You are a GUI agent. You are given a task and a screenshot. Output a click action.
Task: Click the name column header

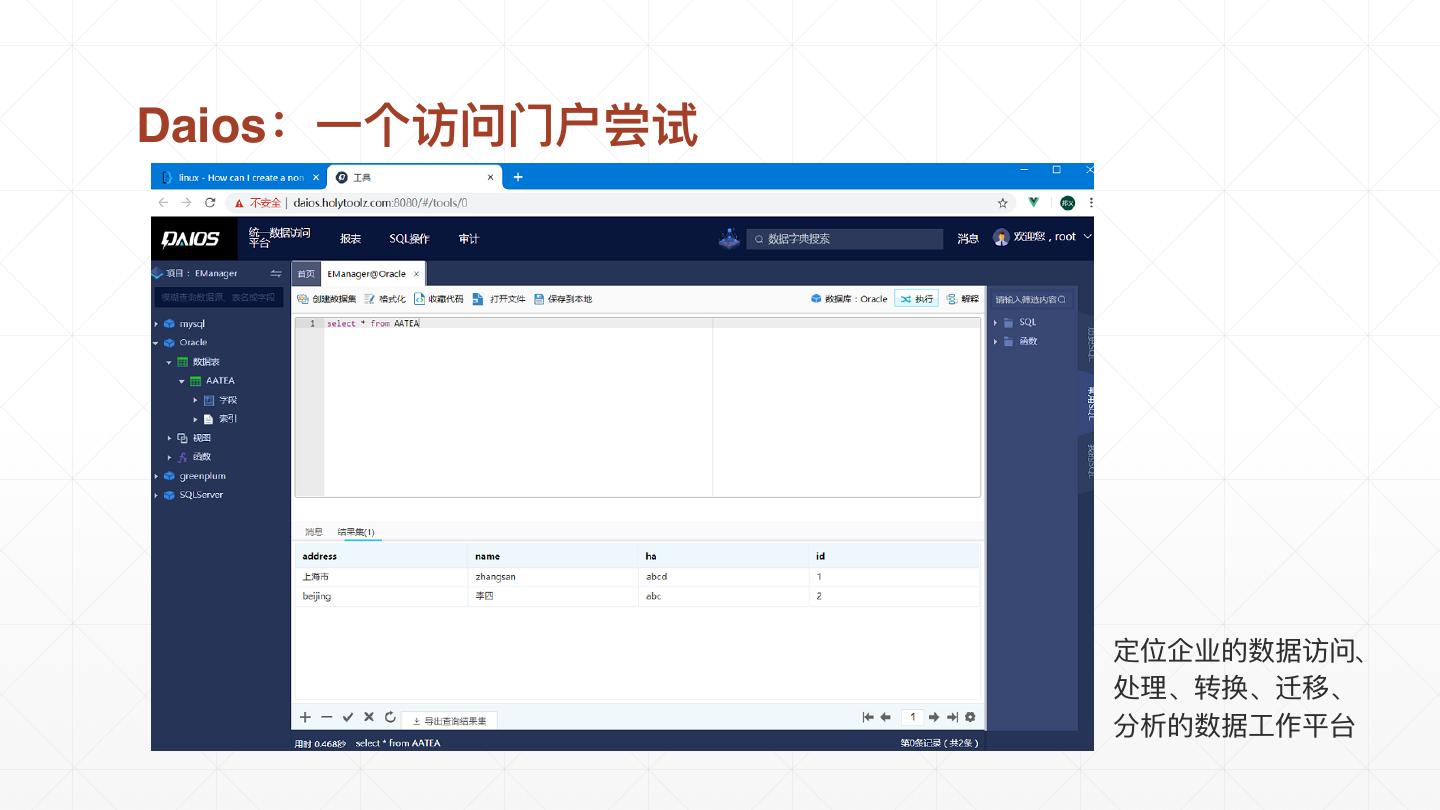coord(553,556)
